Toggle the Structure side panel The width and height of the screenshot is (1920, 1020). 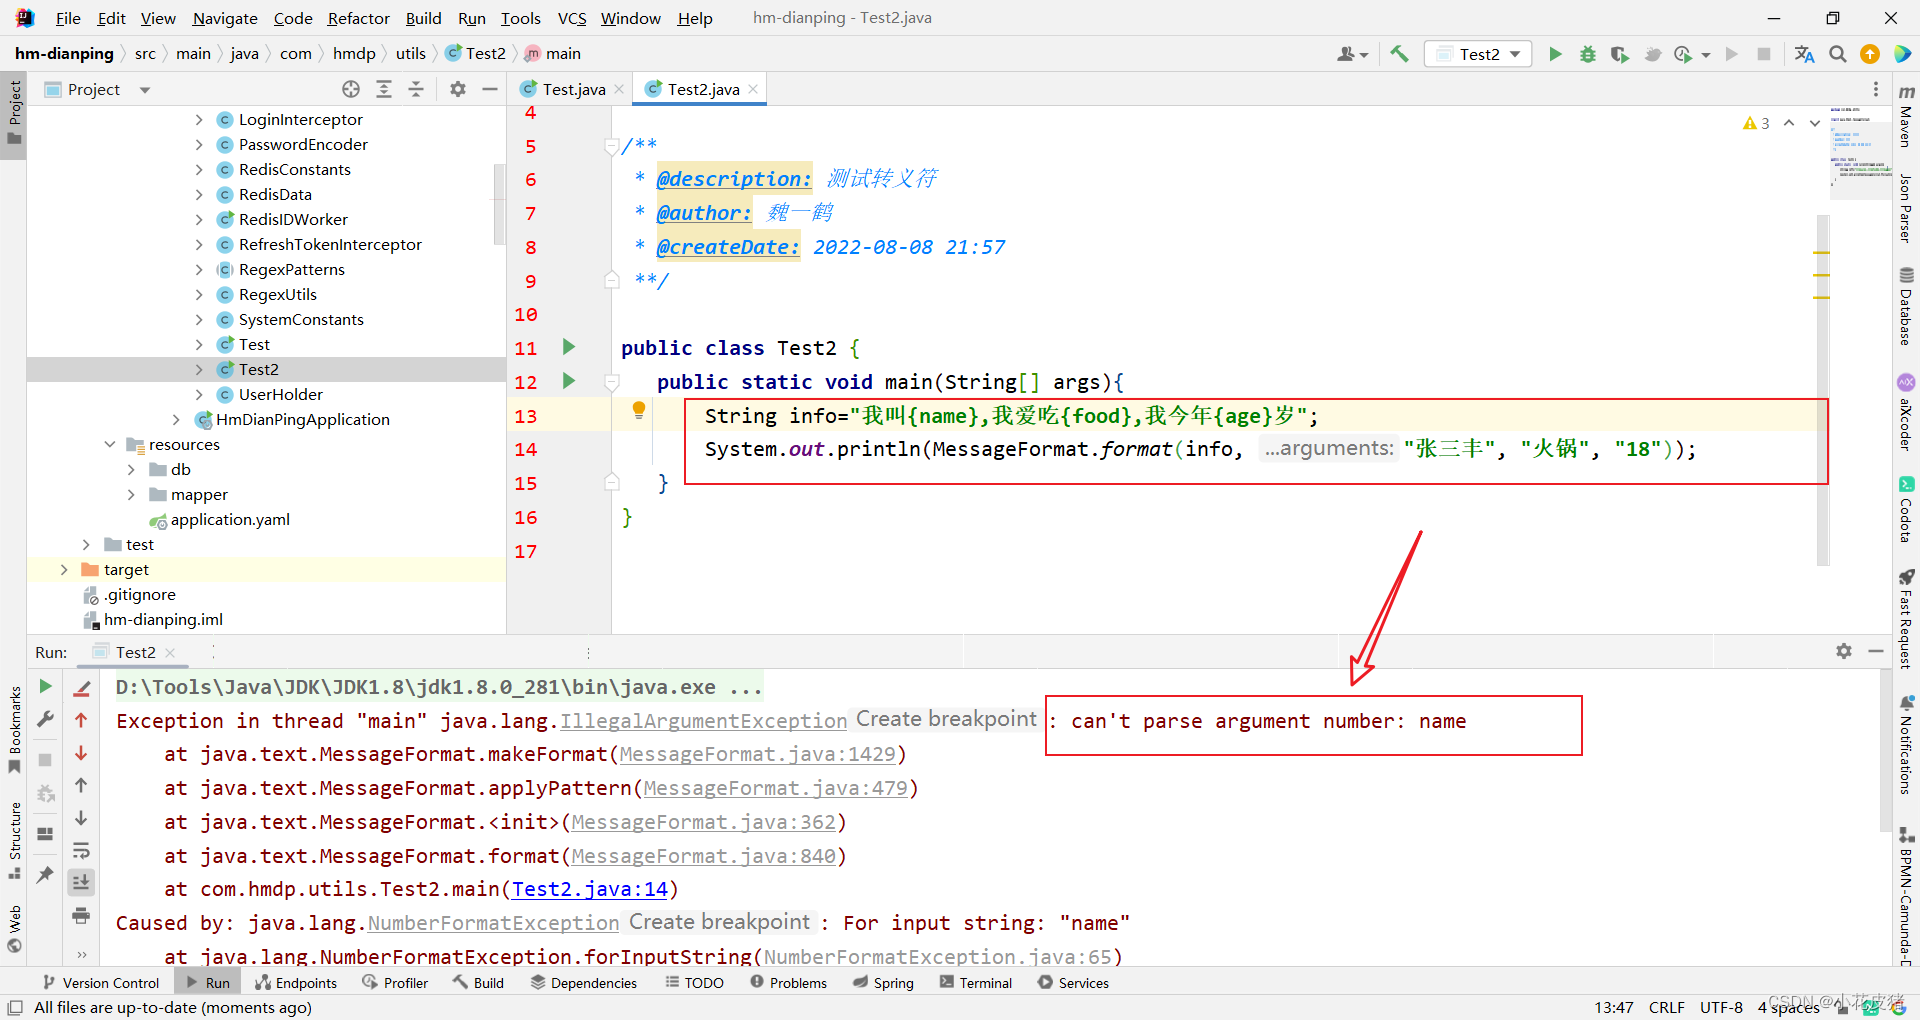(x=14, y=840)
